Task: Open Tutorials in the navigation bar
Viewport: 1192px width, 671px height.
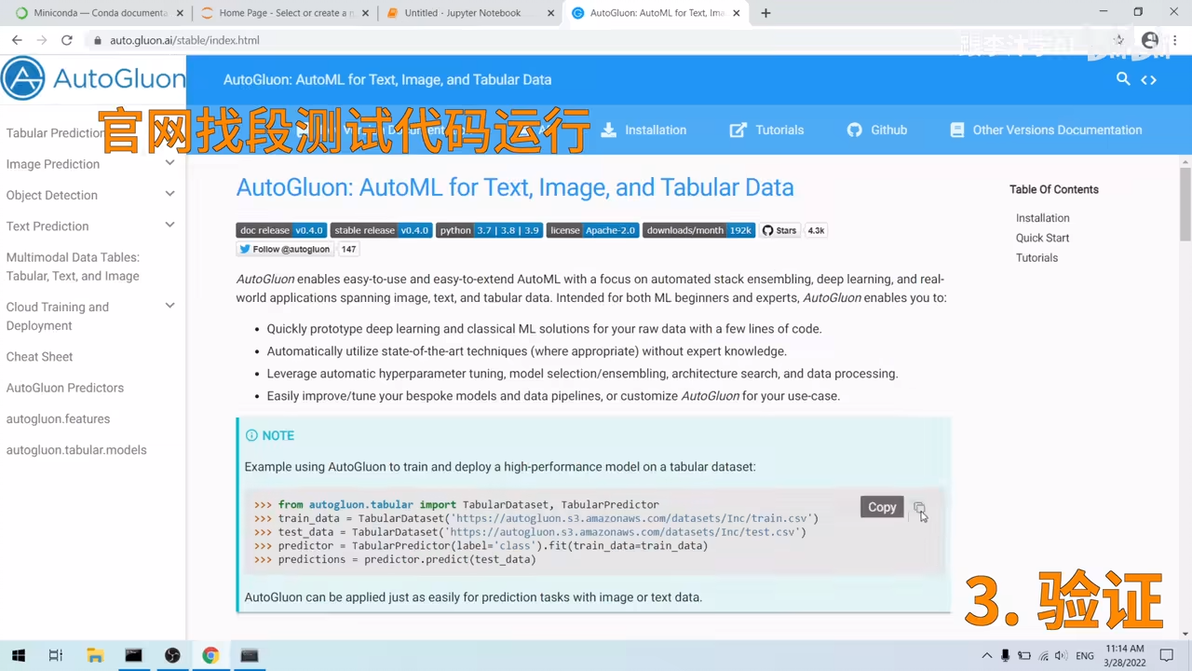Action: pyautogui.click(x=766, y=130)
